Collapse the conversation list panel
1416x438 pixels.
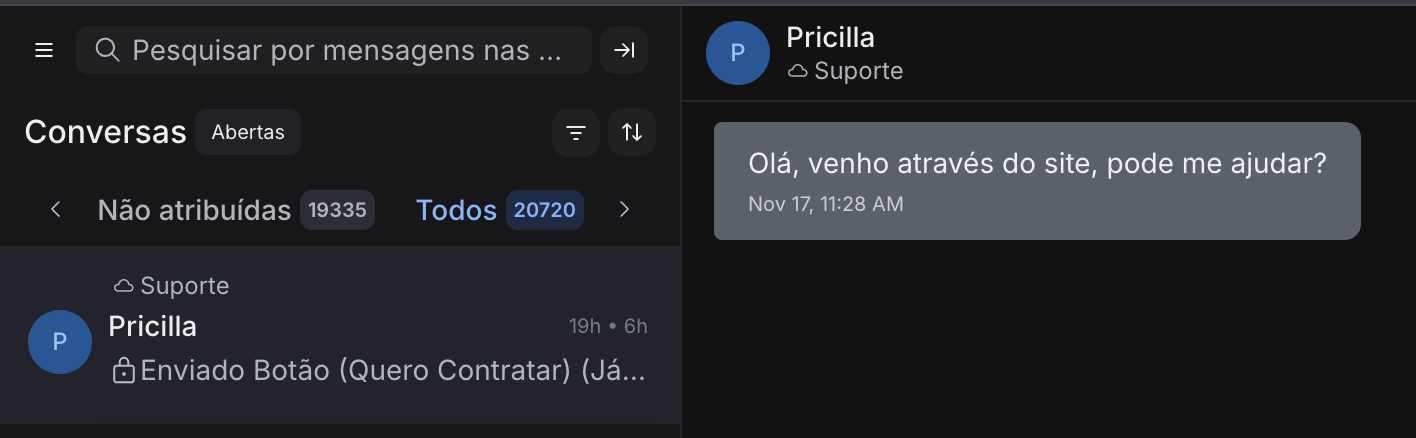[x=624, y=50]
